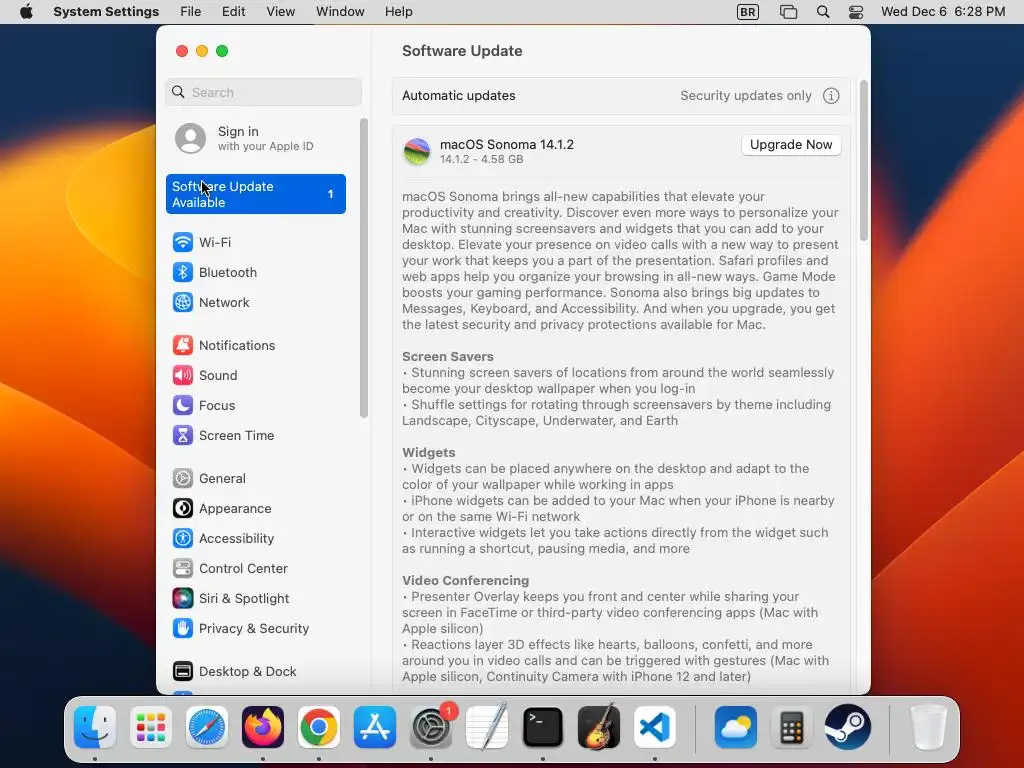Click the main pane vertical scrollbar
Viewport: 1024px width, 768px height.
863,161
